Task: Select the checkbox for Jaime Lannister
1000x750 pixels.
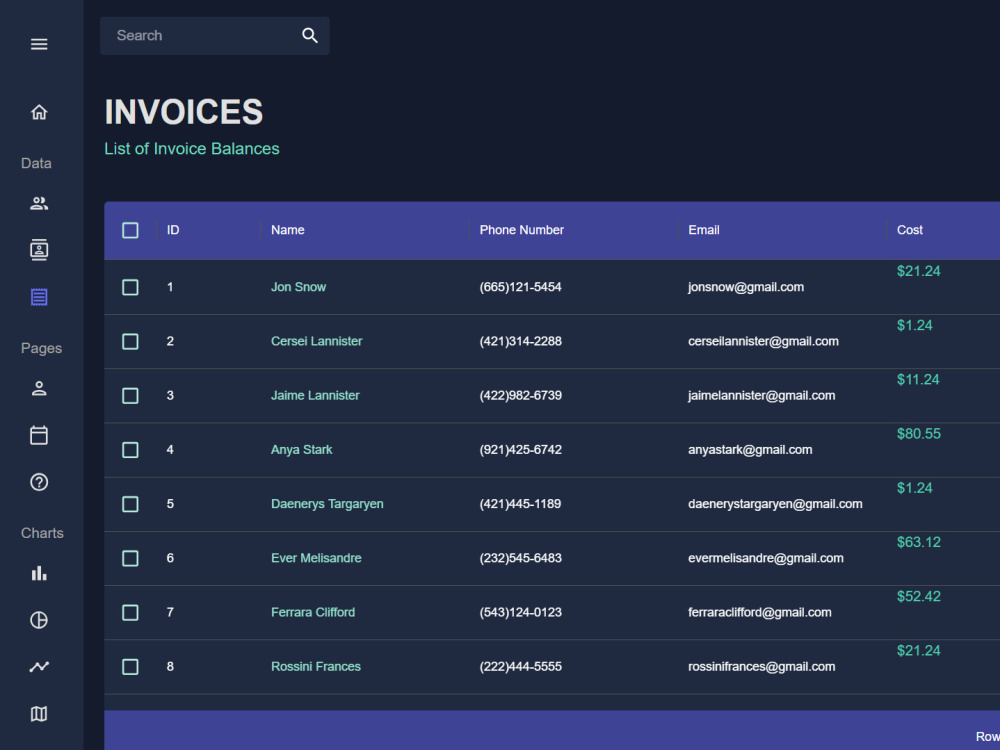Action: pyautogui.click(x=130, y=395)
